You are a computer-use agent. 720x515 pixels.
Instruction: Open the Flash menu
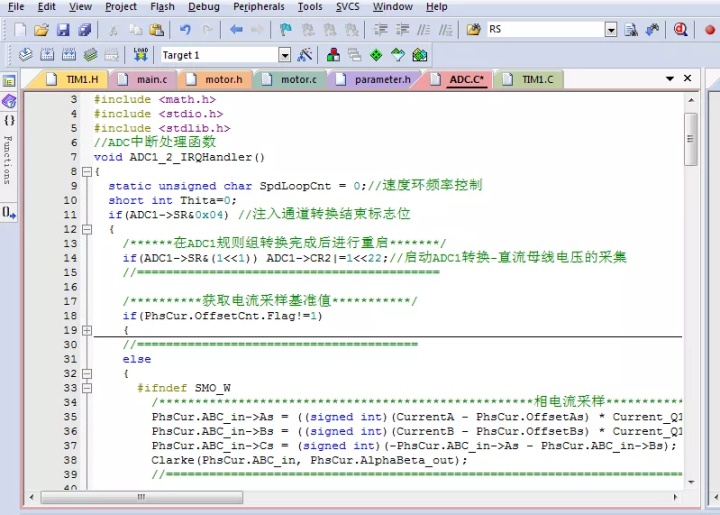(x=163, y=7)
